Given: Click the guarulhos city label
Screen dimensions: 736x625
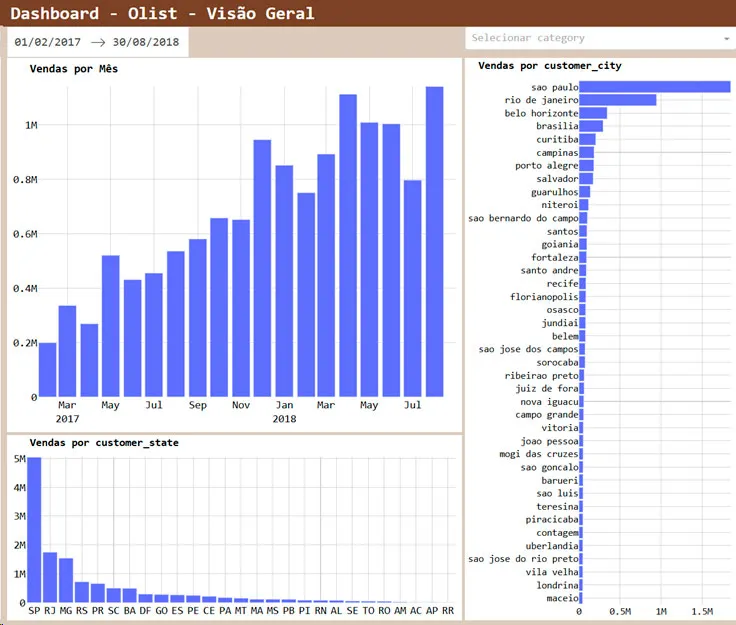Looking at the screenshot, I should (554, 192).
